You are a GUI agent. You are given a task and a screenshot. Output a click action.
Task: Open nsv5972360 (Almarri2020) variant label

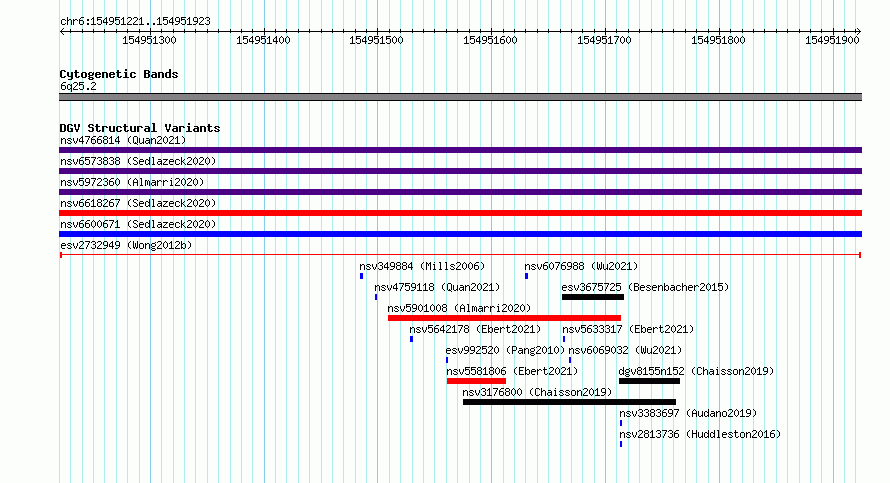coord(132,182)
